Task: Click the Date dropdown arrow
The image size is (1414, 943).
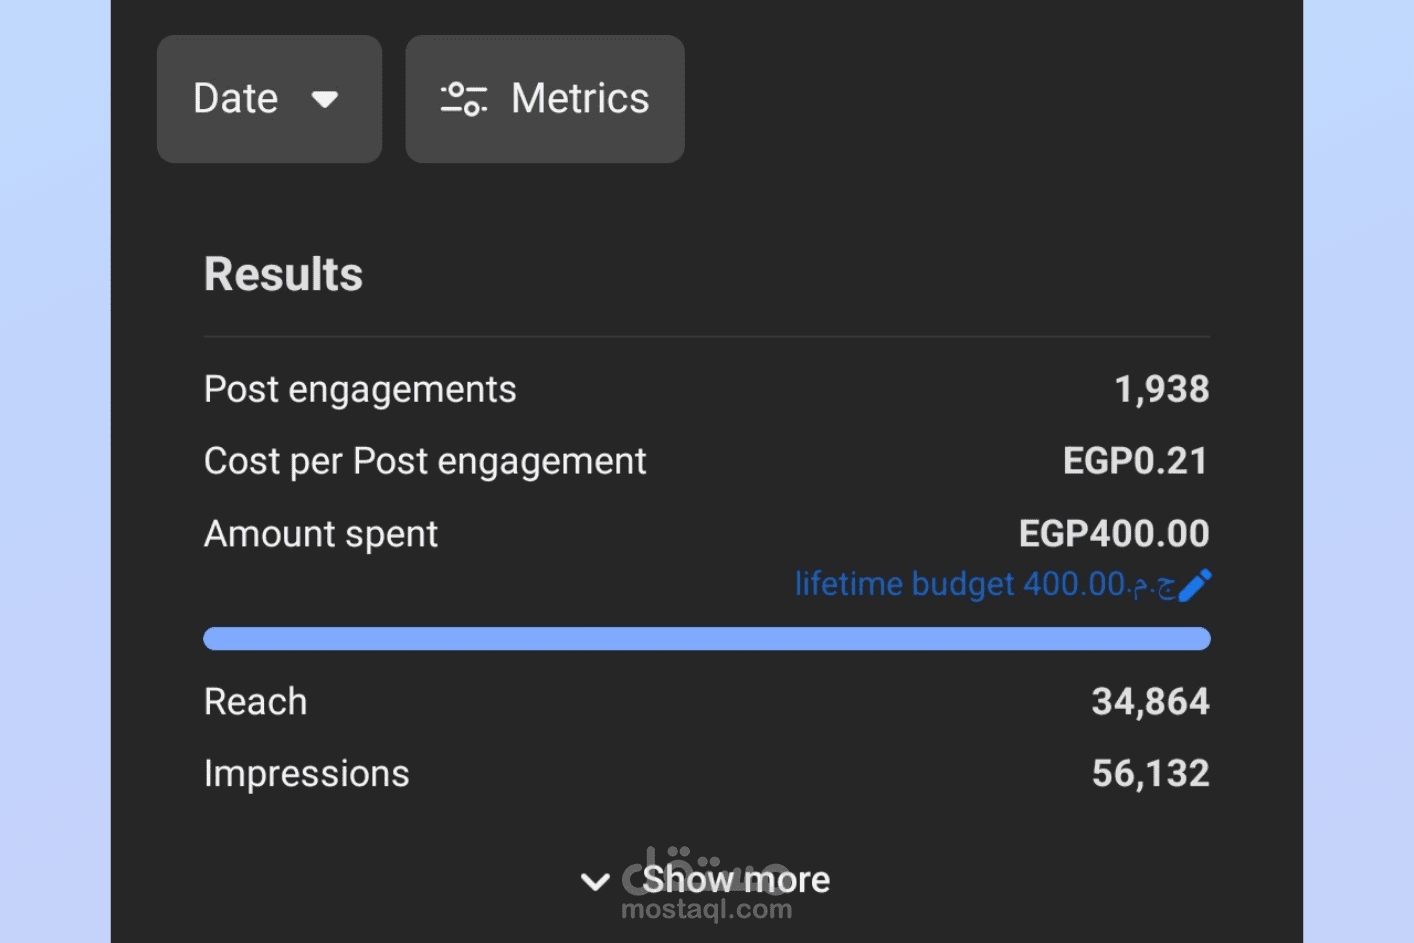Action: tap(324, 99)
